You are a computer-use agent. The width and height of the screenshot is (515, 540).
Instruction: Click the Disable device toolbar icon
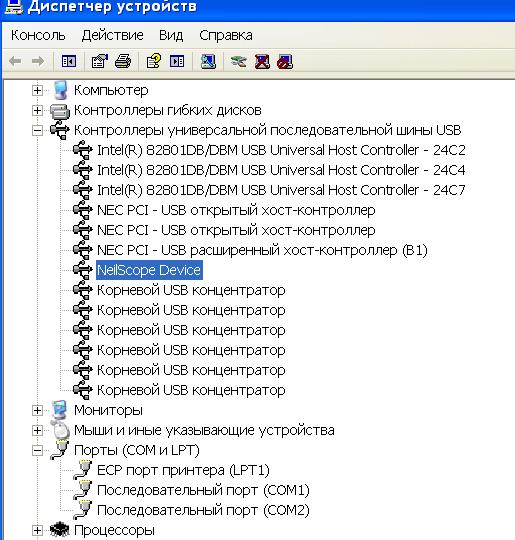(x=285, y=62)
